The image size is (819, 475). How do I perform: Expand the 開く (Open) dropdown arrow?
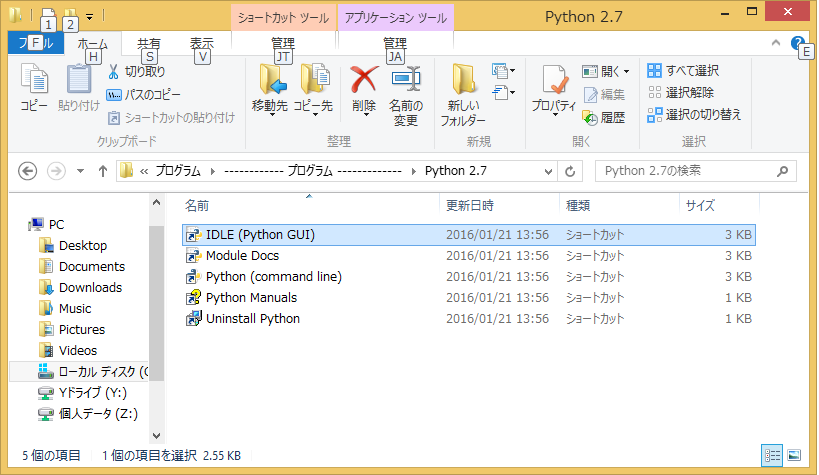click(x=627, y=72)
